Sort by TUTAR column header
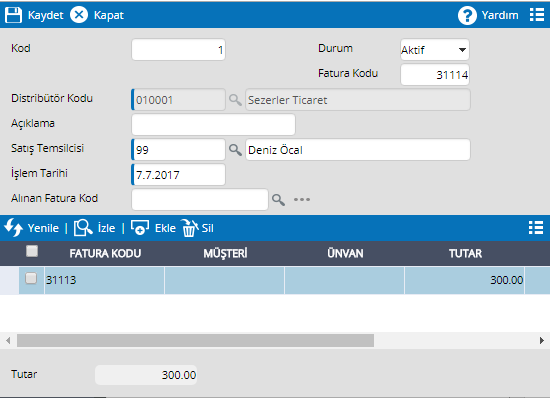Viewport: 550px width, 398px height. pyautogui.click(x=465, y=254)
